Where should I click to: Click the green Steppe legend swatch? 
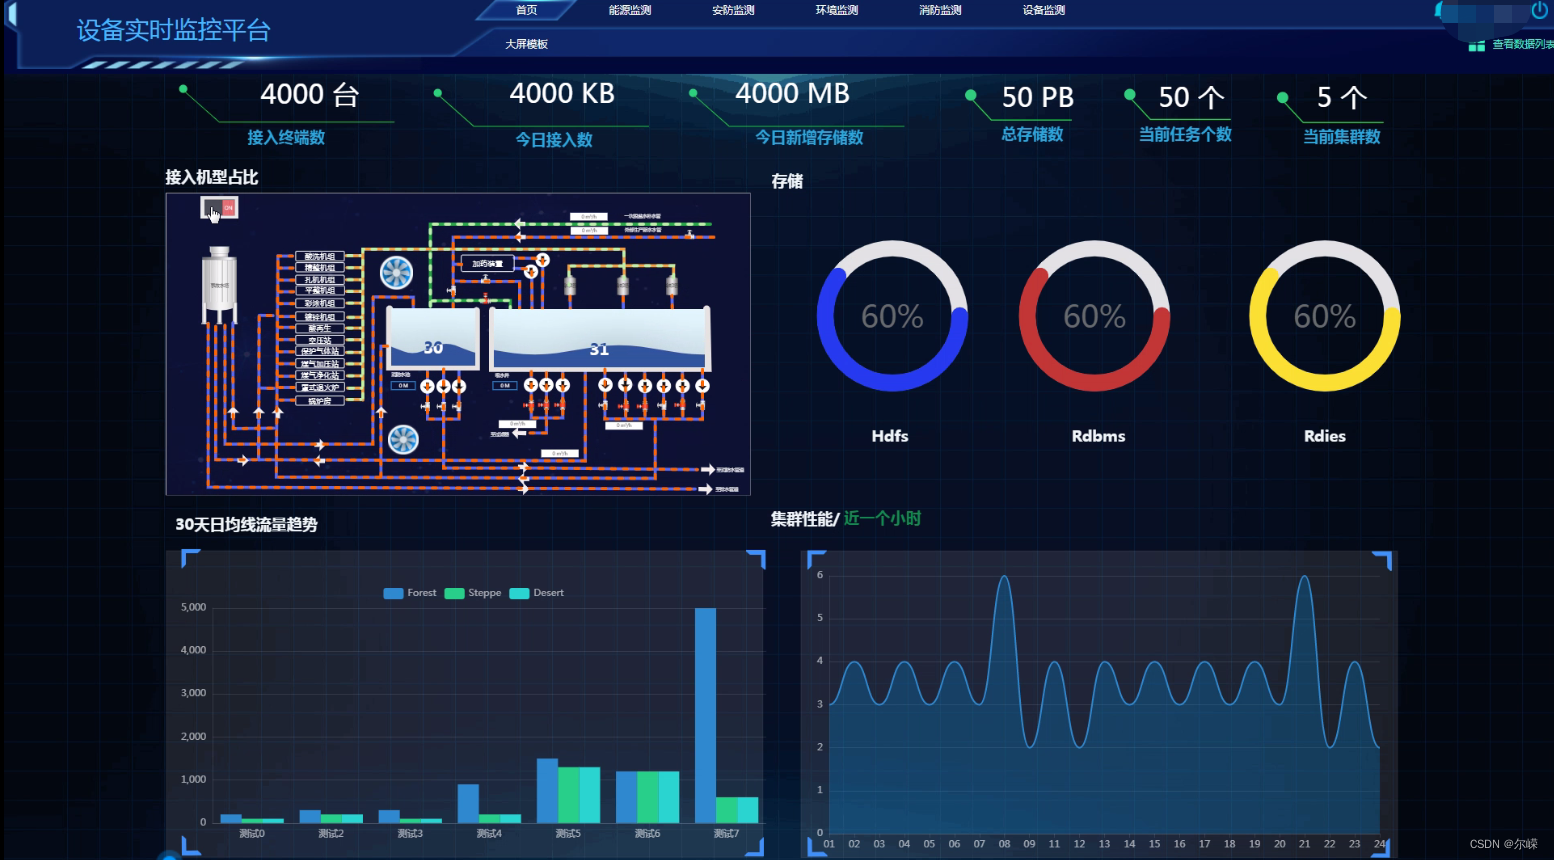(454, 593)
